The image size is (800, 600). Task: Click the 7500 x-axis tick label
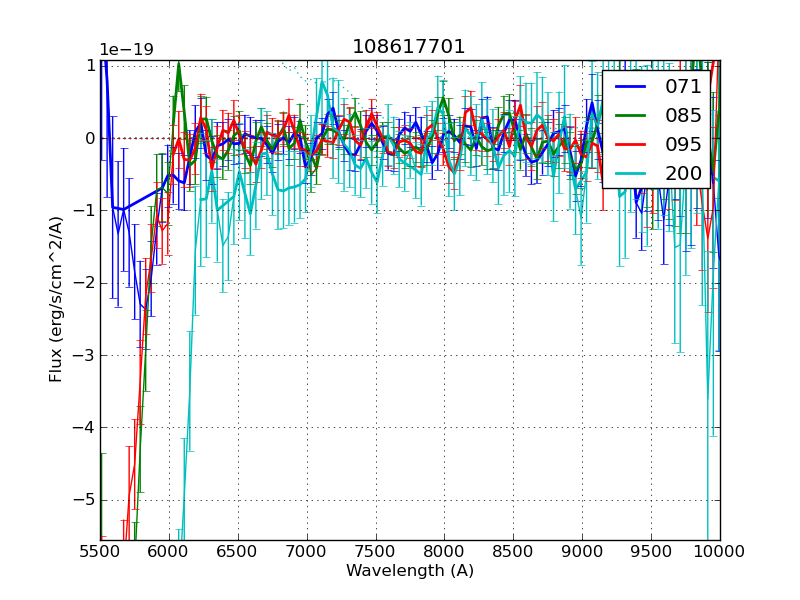tap(375, 551)
